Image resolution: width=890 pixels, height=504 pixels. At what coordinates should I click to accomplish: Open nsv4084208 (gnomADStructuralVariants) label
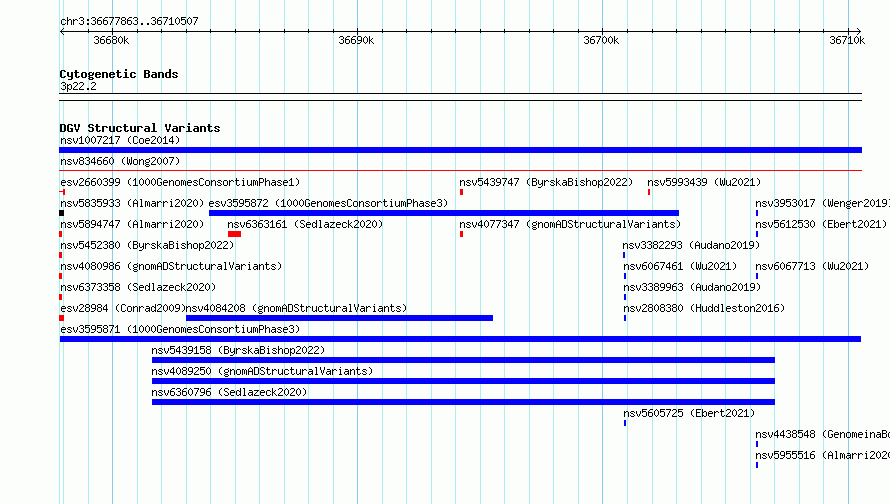pos(296,308)
